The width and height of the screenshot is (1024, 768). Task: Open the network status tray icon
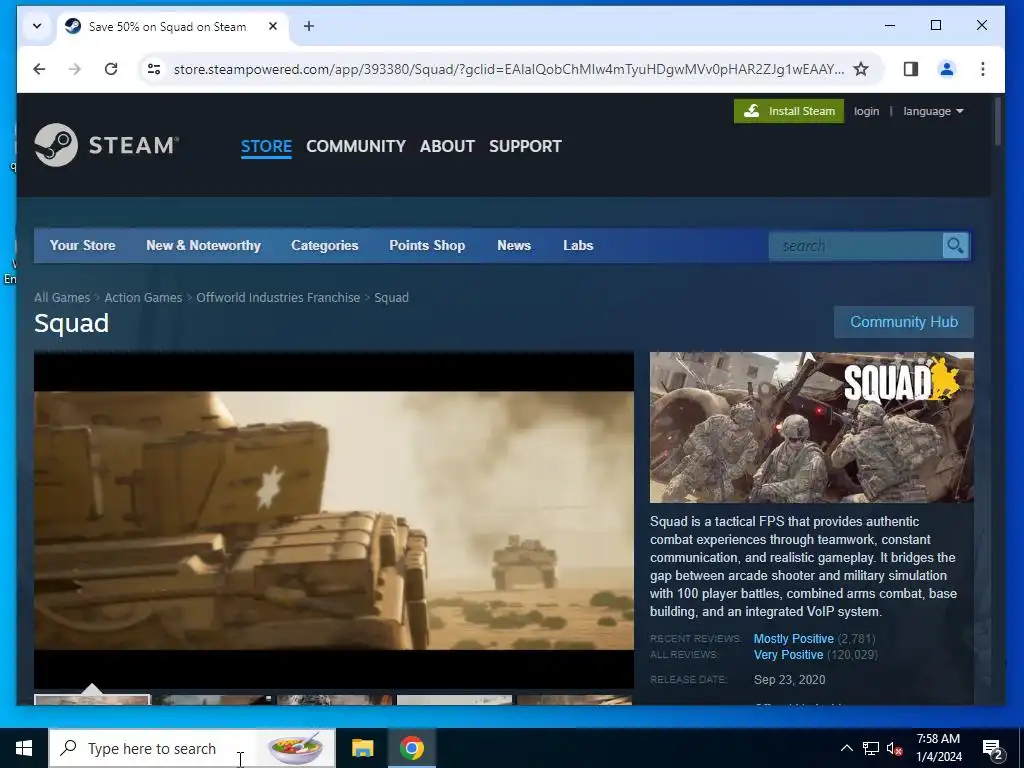(x=871, y=748)
